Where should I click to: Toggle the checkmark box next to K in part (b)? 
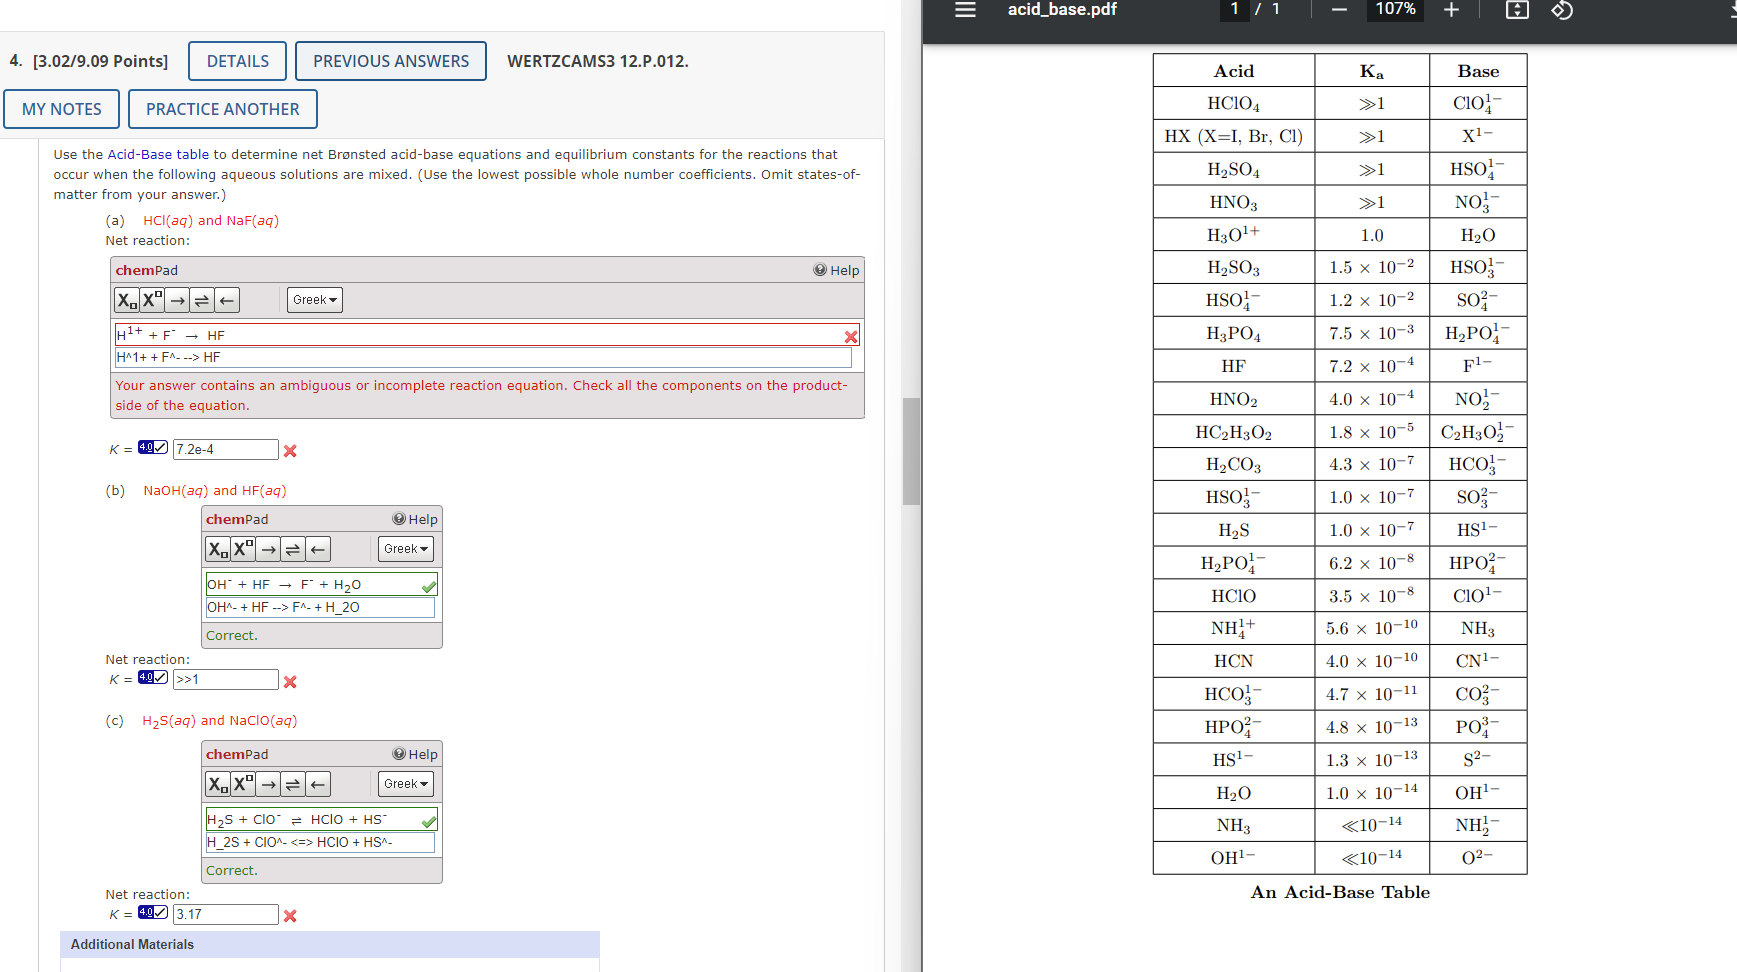[150, 677]
